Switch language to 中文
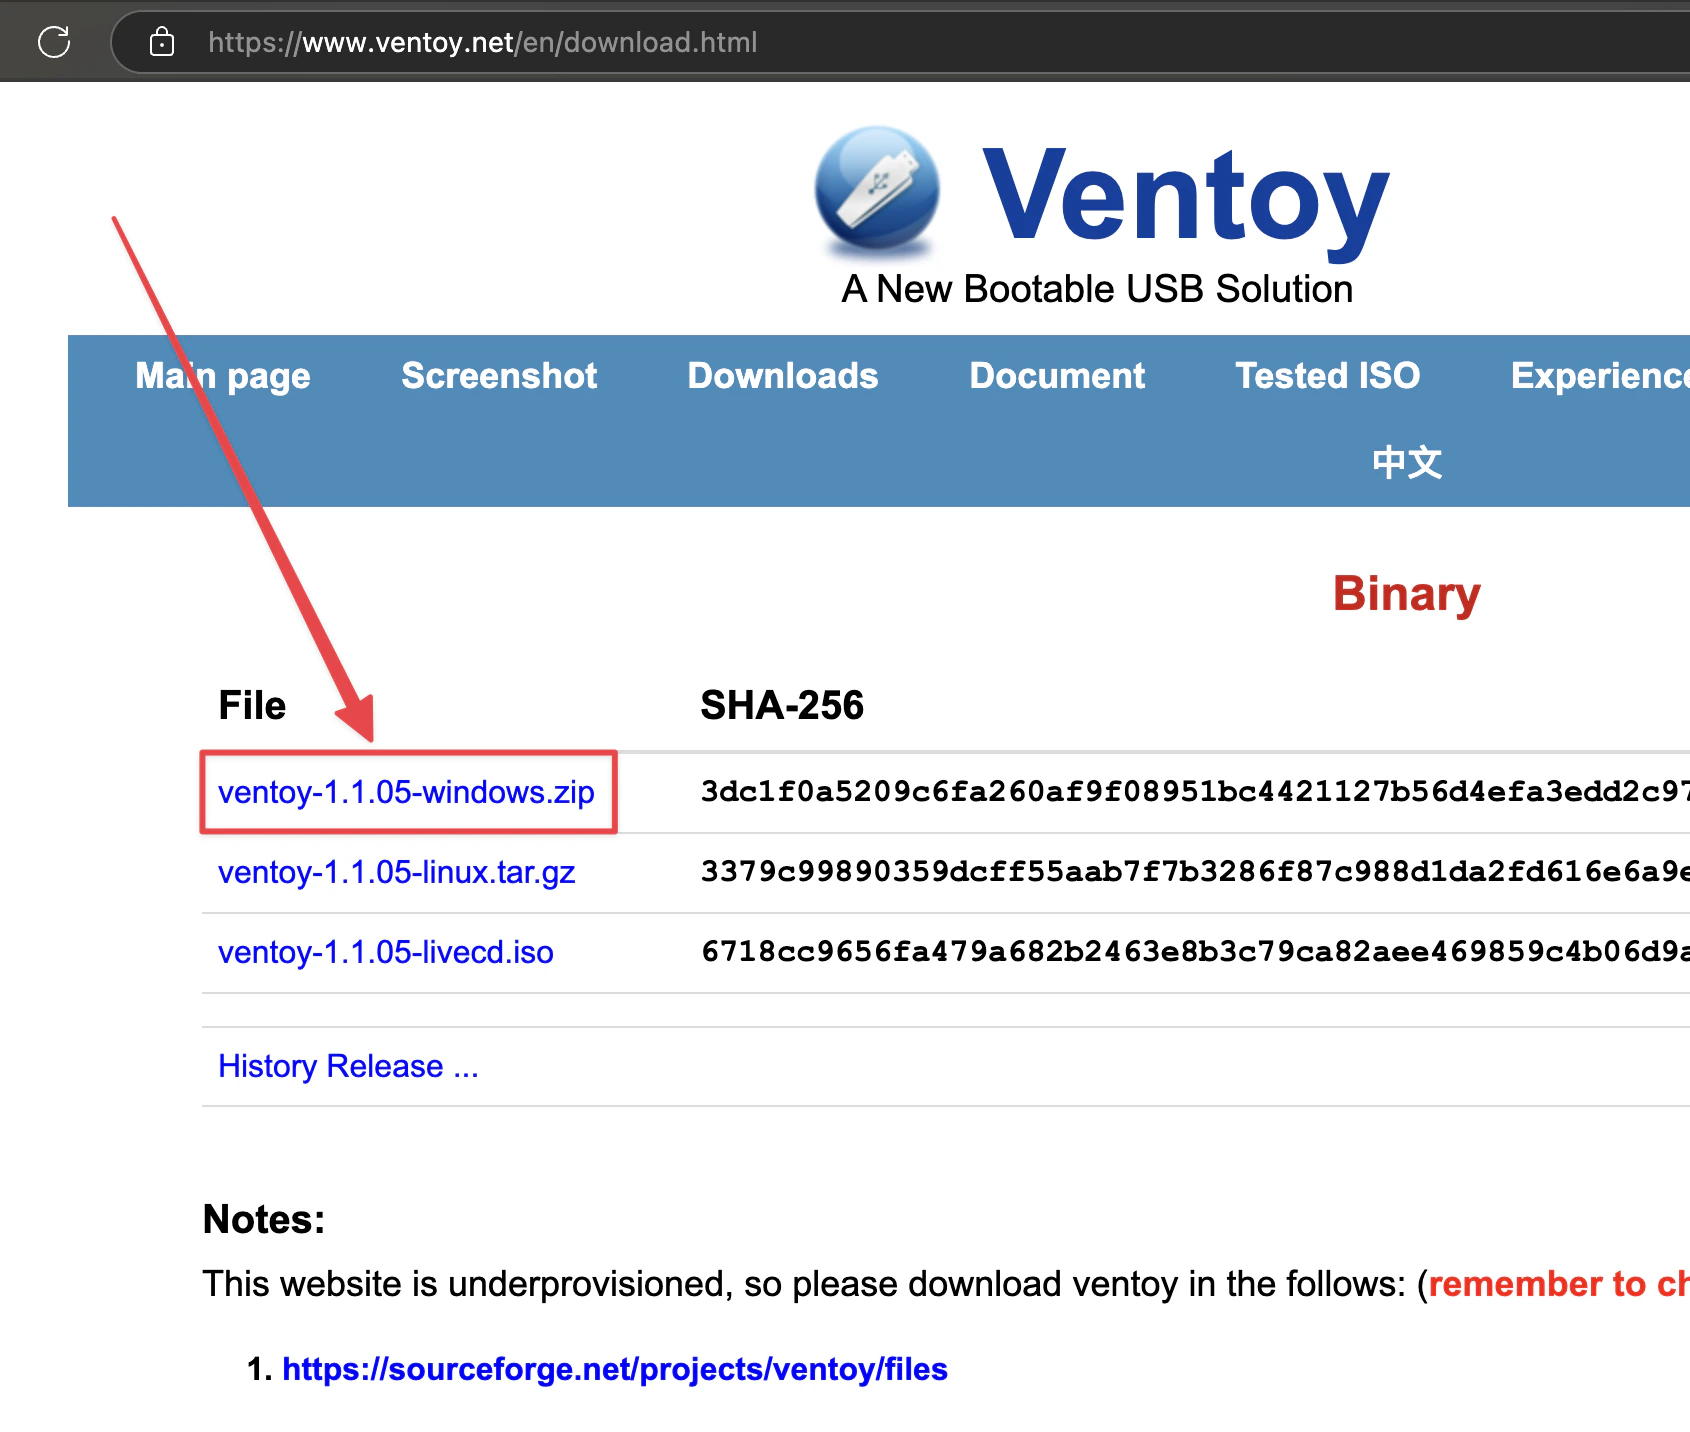 (x=1407, y=462)
